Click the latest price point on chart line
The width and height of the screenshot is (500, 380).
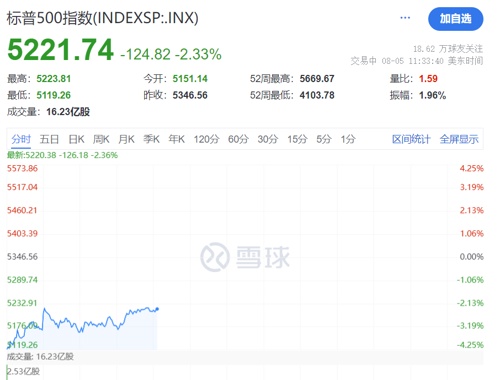pyautogui.click(x=157, y=309)
